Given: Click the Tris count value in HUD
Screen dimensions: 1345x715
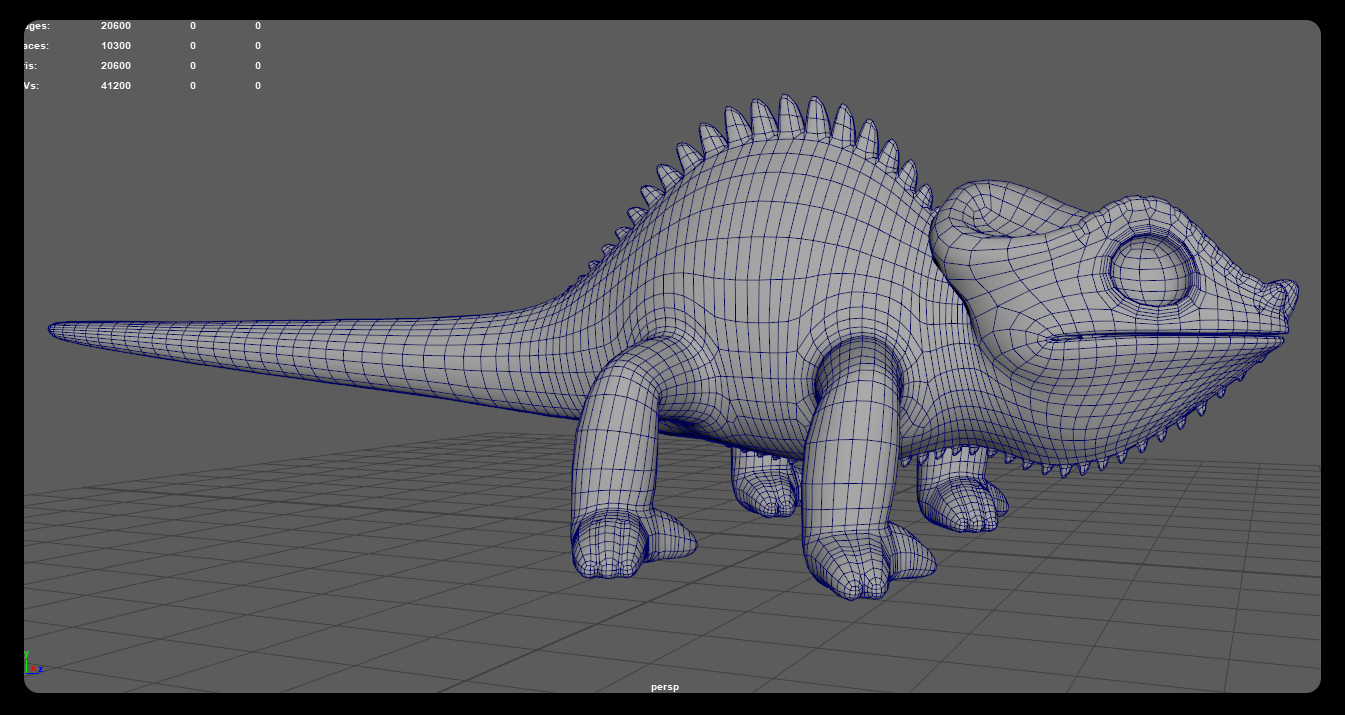Looking at the screenshot, I should click(115, 66).
